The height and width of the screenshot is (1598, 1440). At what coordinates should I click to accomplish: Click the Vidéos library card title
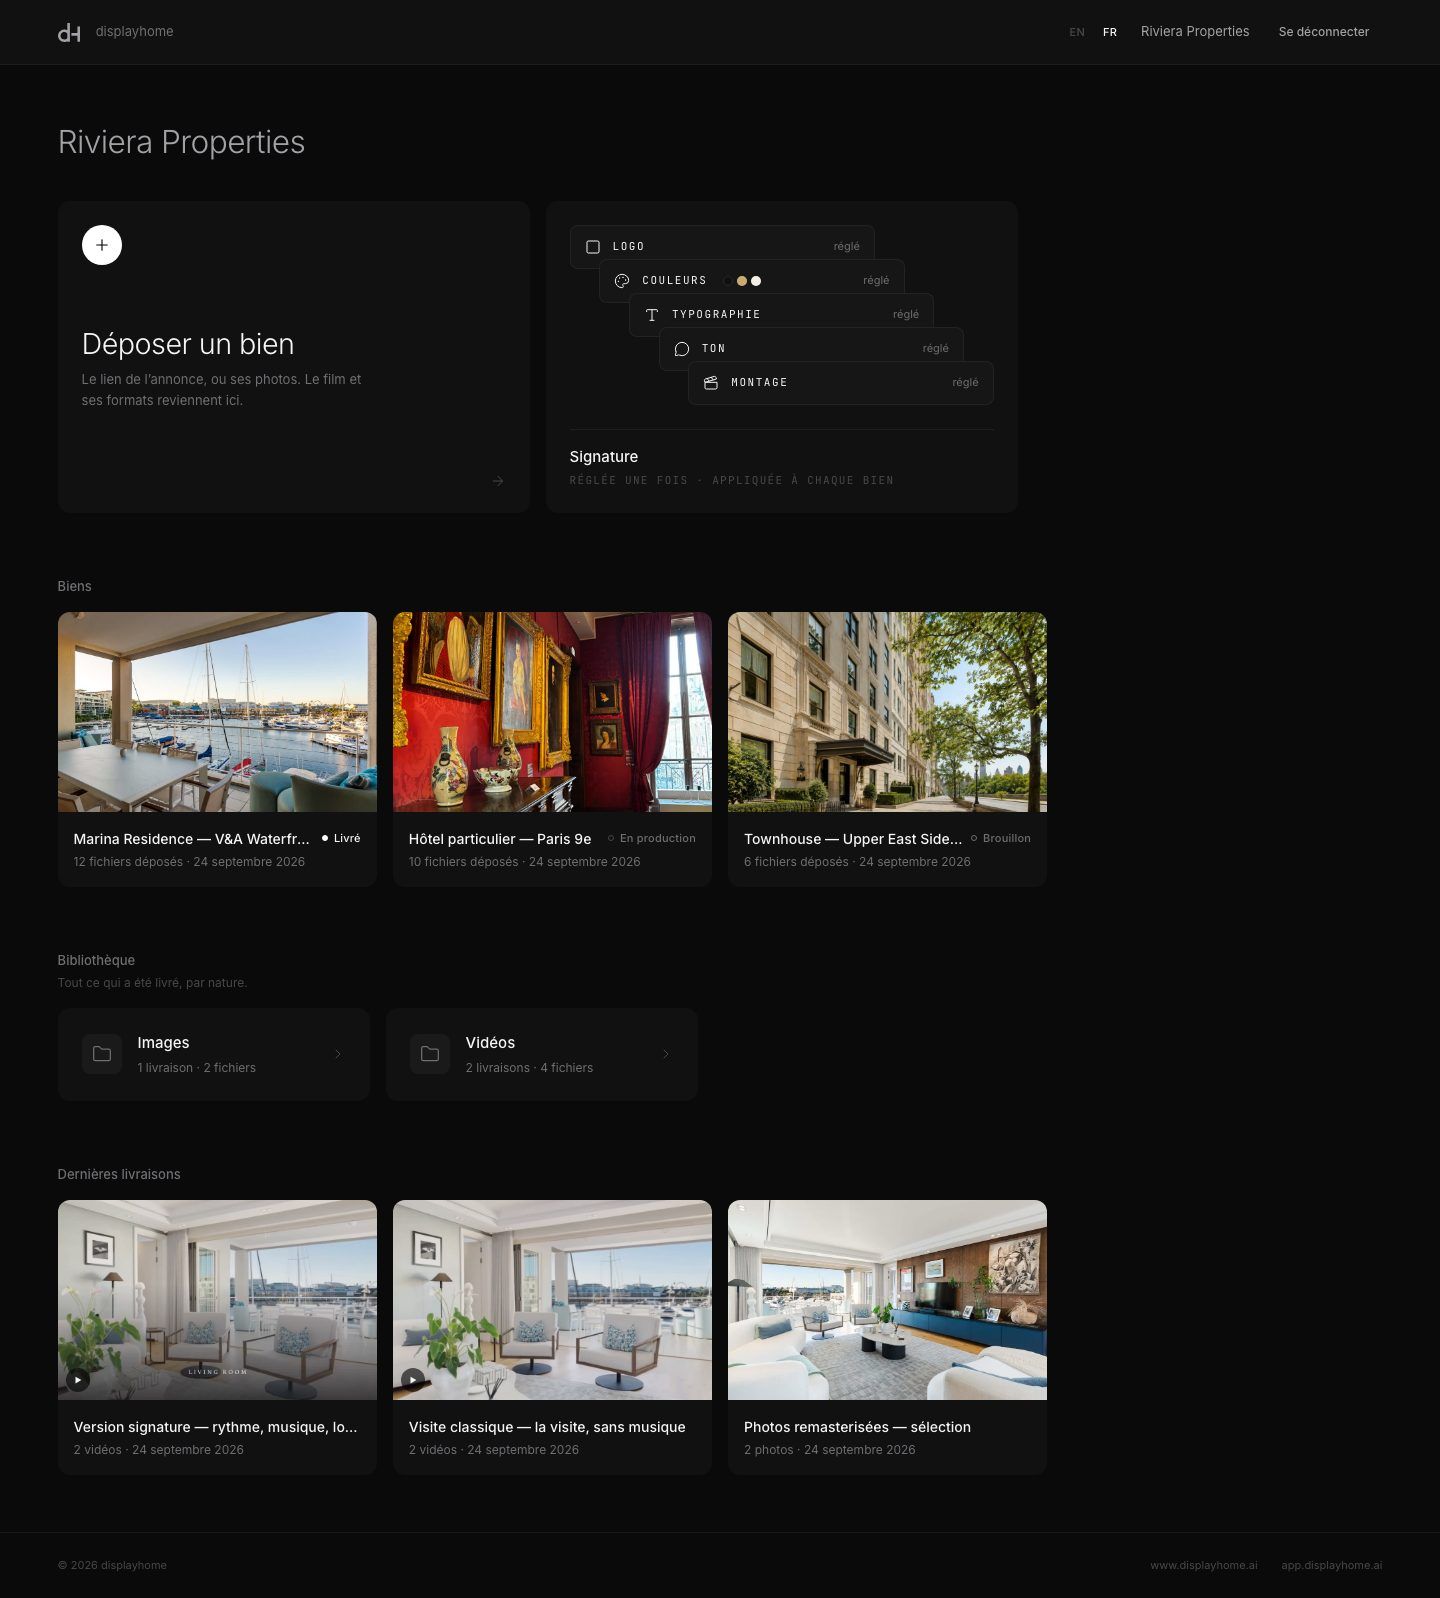point(490,1043)
